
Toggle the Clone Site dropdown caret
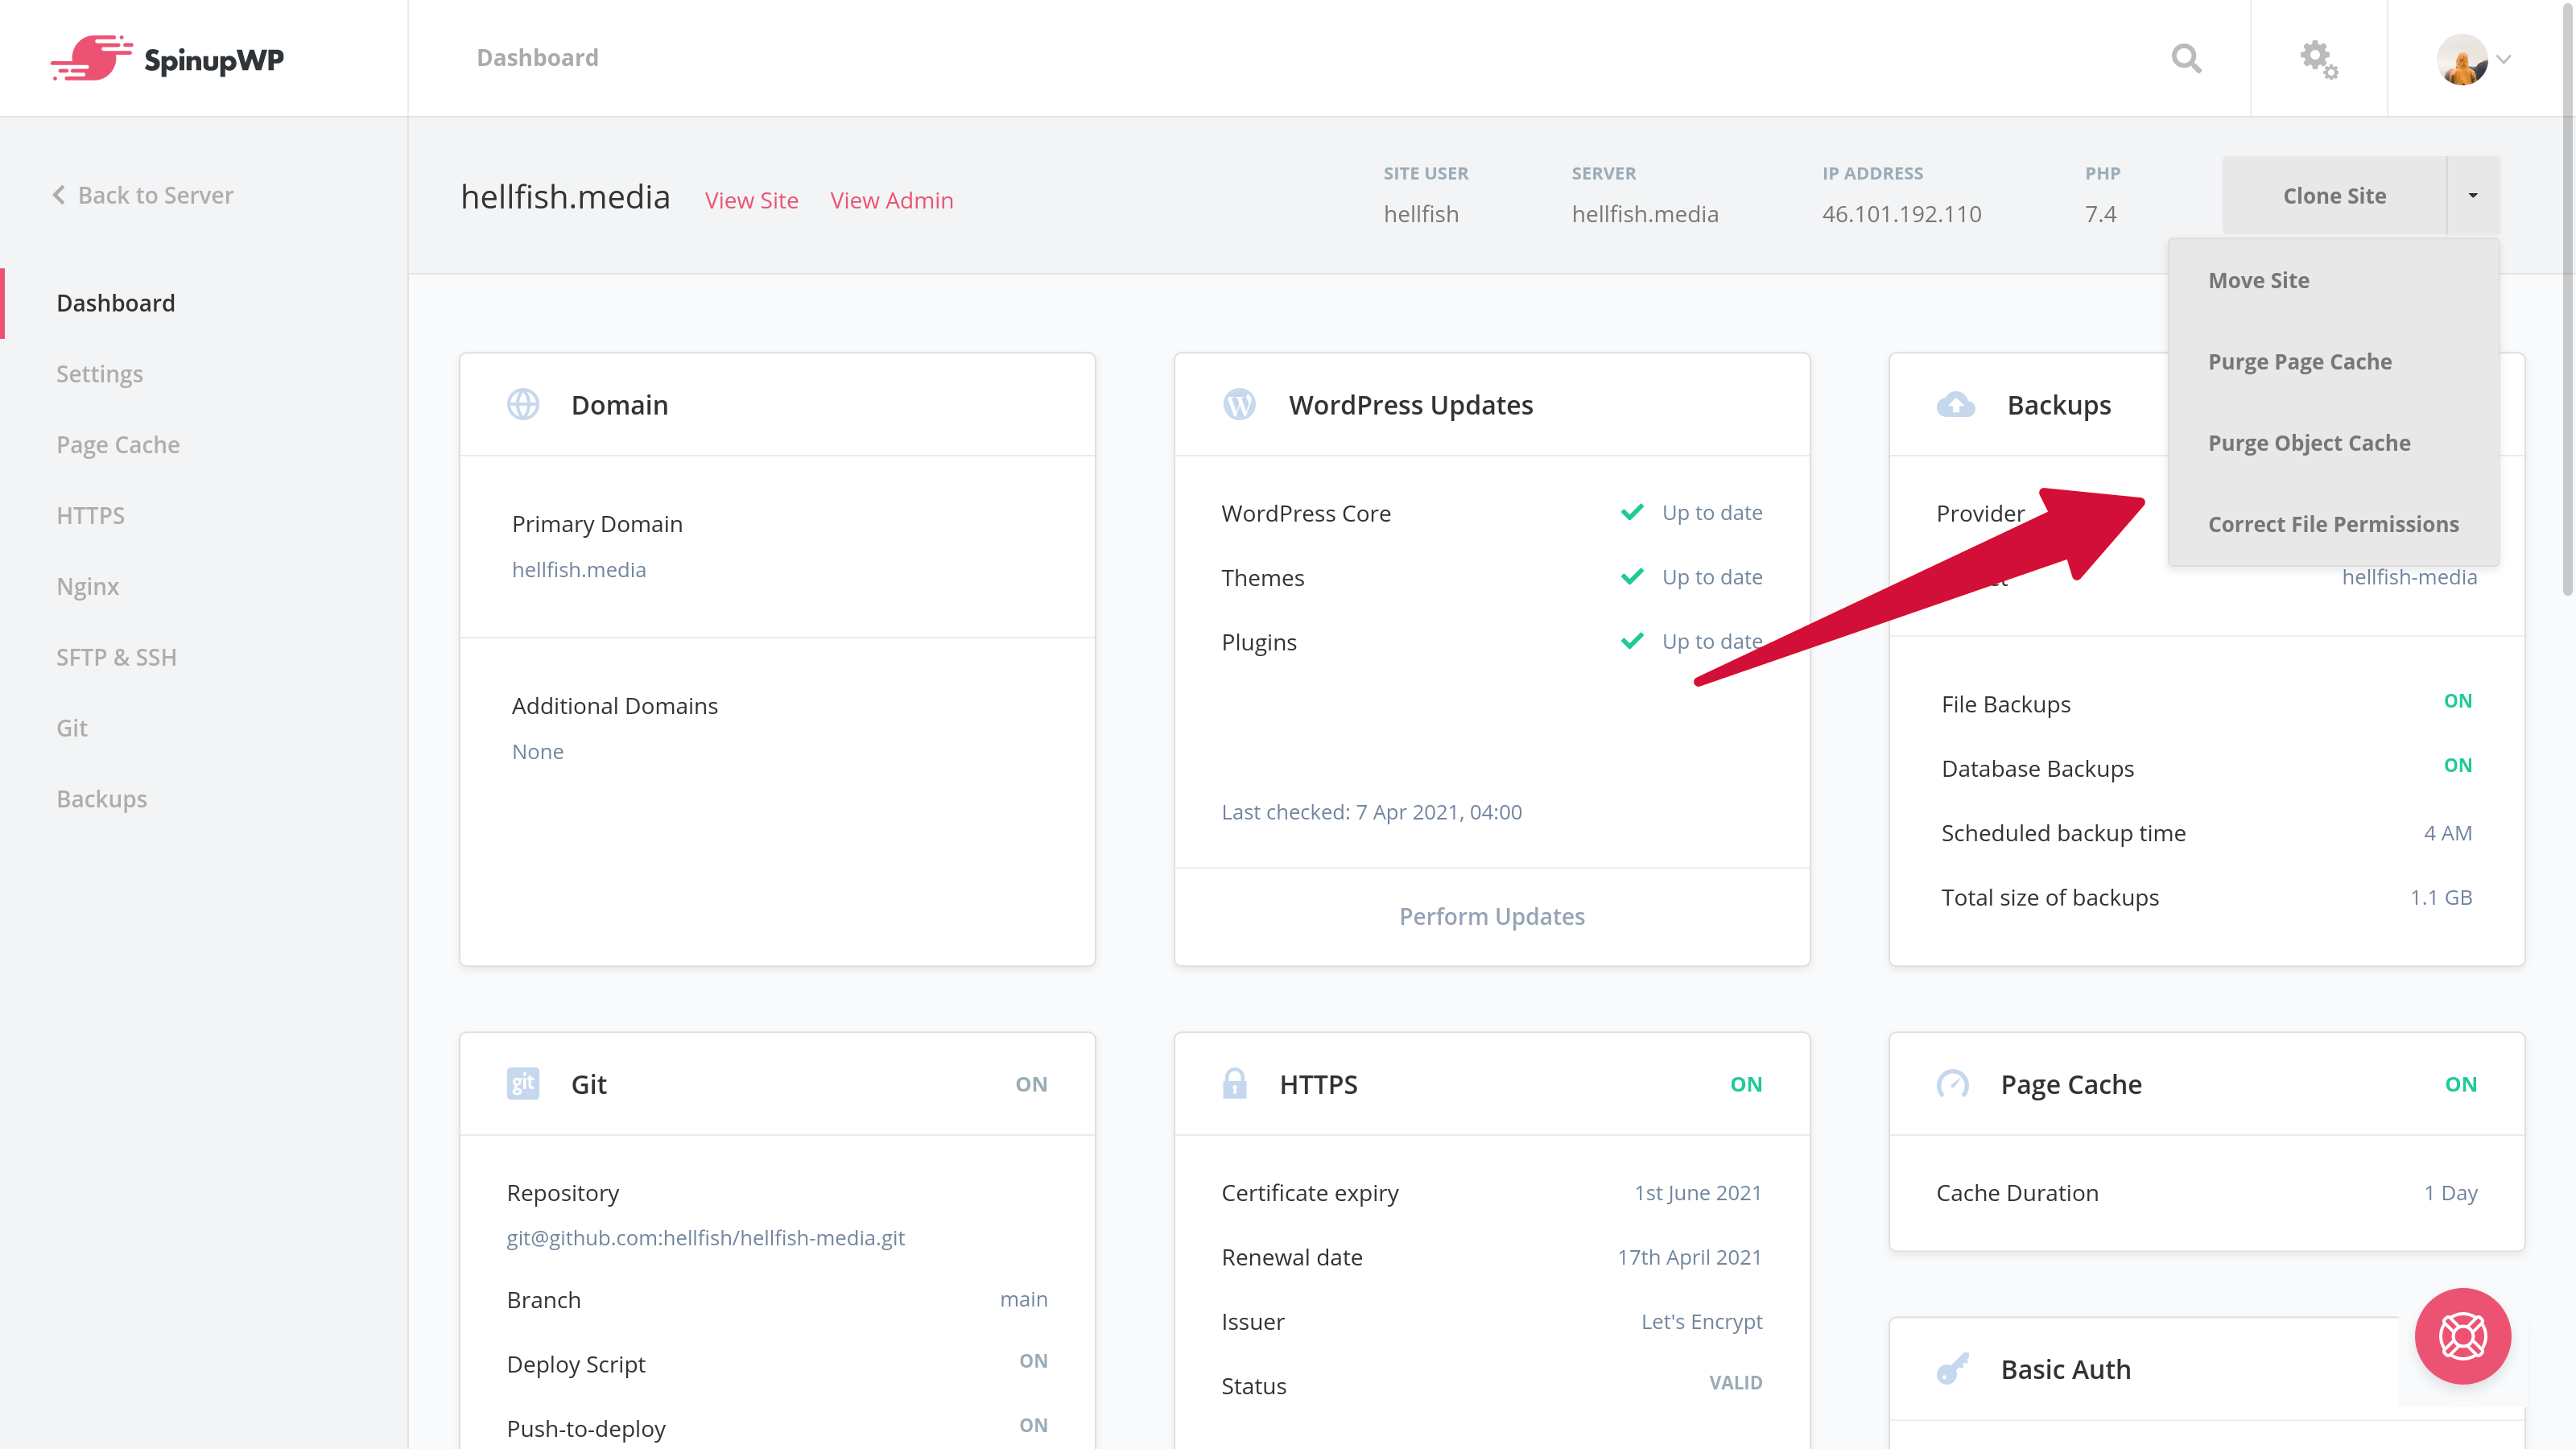coord(2473,195)
